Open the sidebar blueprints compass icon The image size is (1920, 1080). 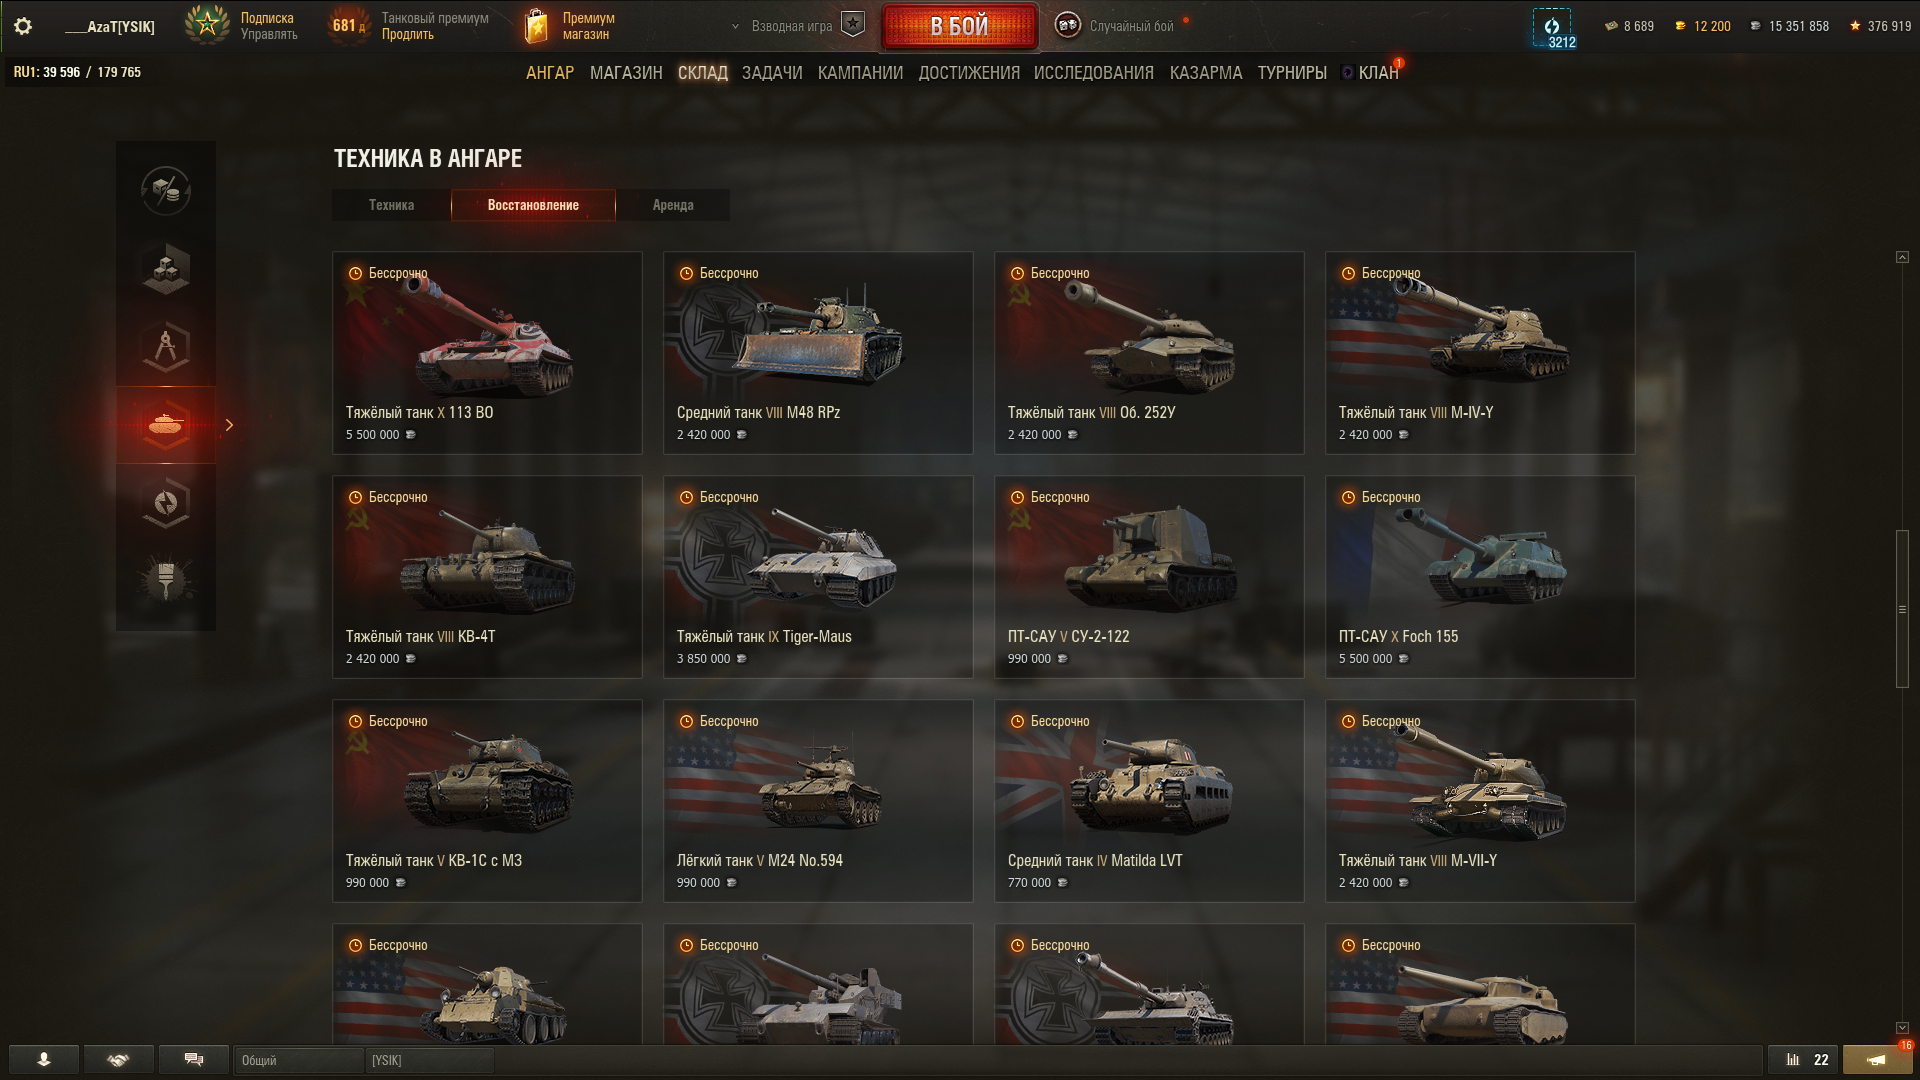click(166, 346)
